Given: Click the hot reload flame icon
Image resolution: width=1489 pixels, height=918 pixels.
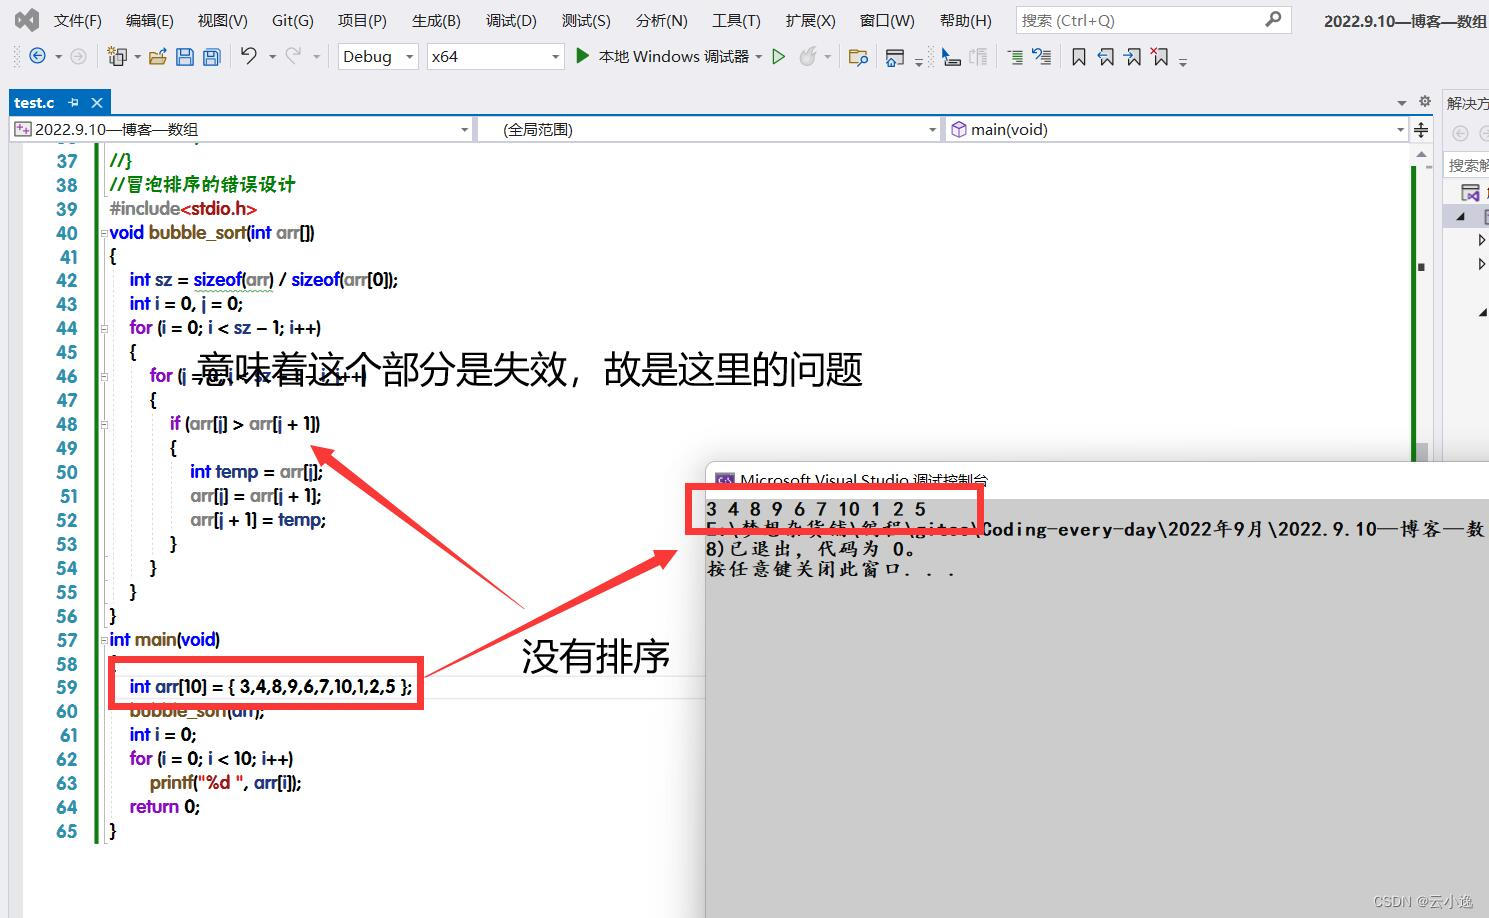Looking at the screenshot, I should pyautogui.click(x=808, y=57).
